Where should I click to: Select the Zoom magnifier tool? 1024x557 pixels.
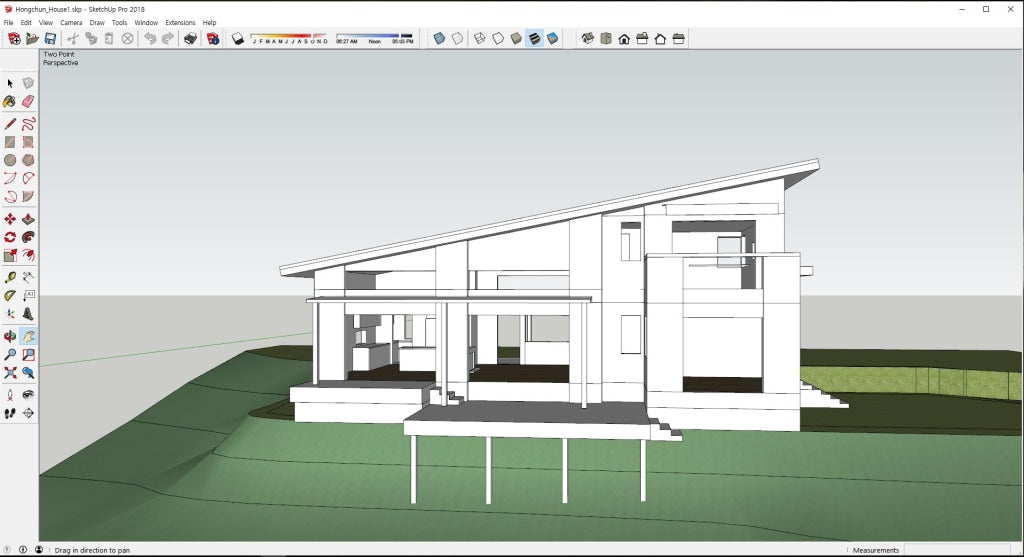(10, 355)
